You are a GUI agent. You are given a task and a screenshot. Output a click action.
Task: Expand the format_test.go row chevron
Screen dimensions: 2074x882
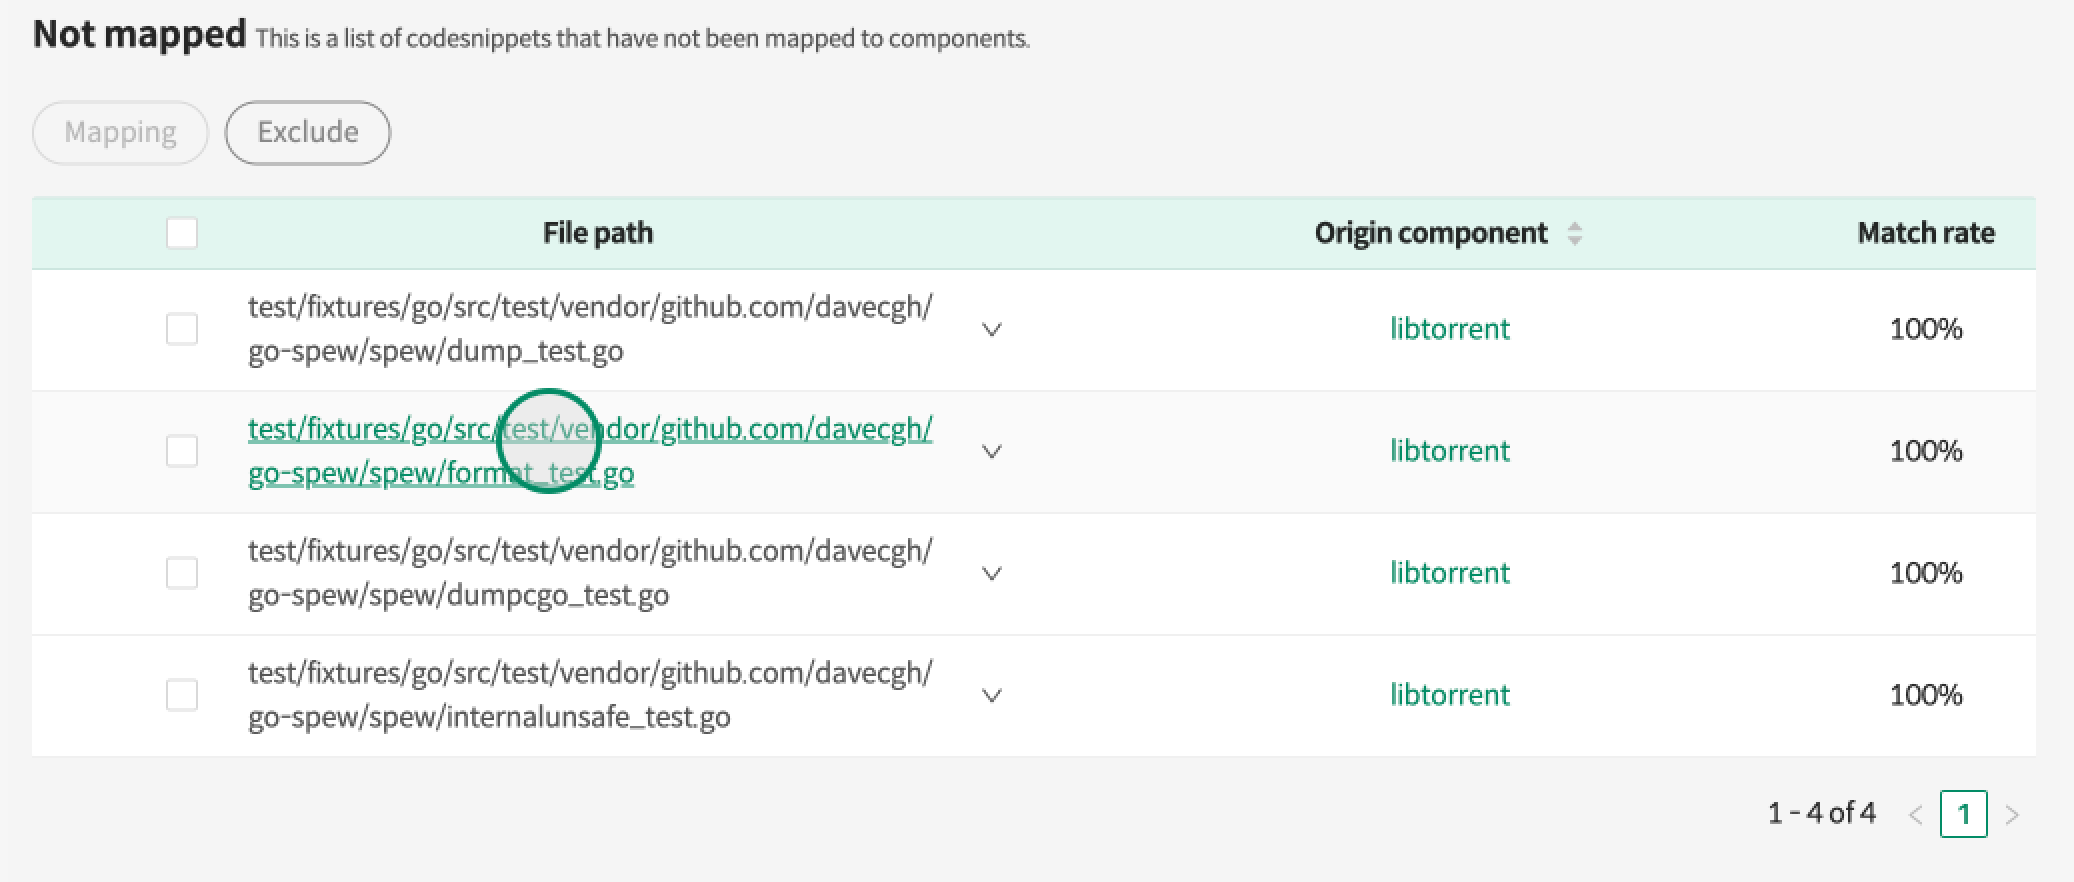click(x=992, y=452)
